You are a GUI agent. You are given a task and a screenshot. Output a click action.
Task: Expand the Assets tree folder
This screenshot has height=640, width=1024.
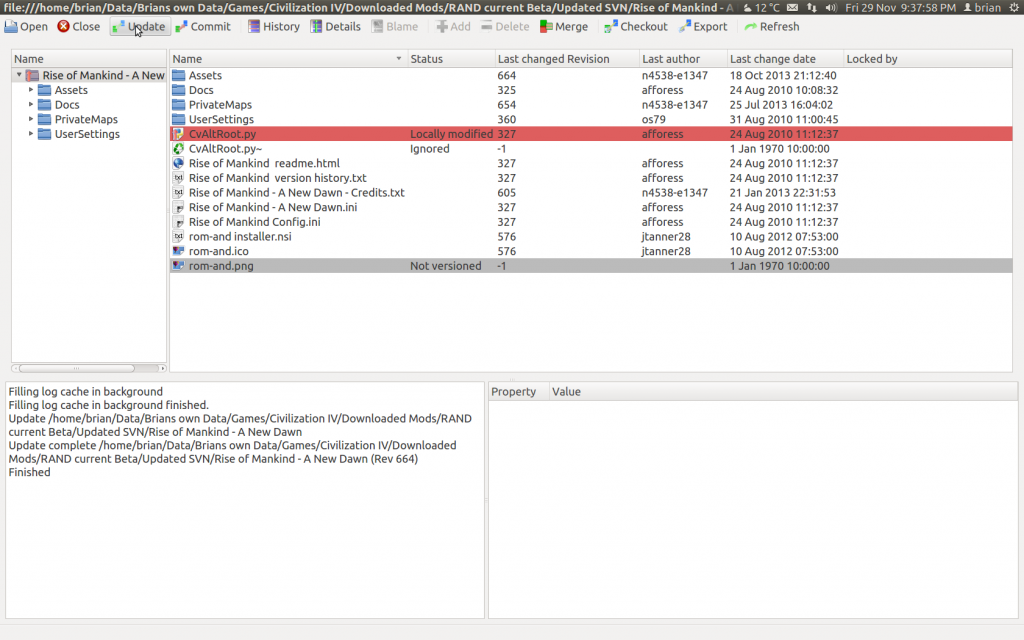31,90
